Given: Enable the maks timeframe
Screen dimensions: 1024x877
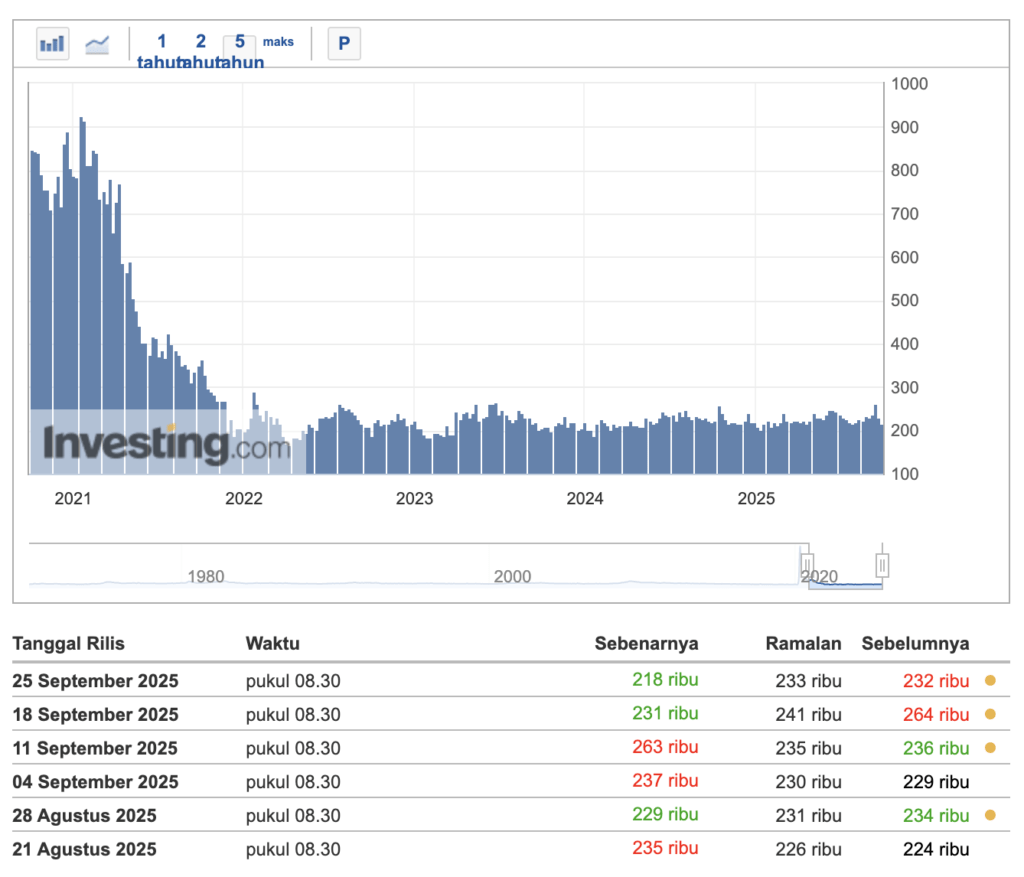Looking at the screenshot, I should pos(278,42).
